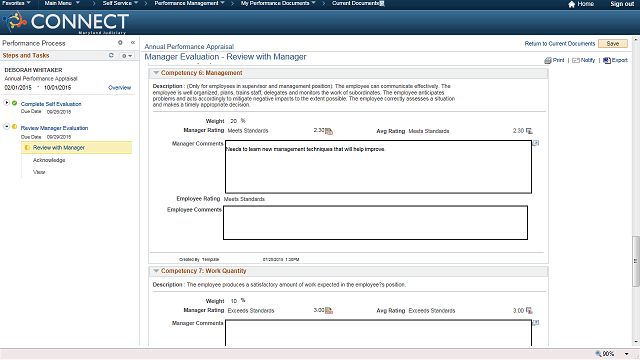Select View task

coord(39,172)
